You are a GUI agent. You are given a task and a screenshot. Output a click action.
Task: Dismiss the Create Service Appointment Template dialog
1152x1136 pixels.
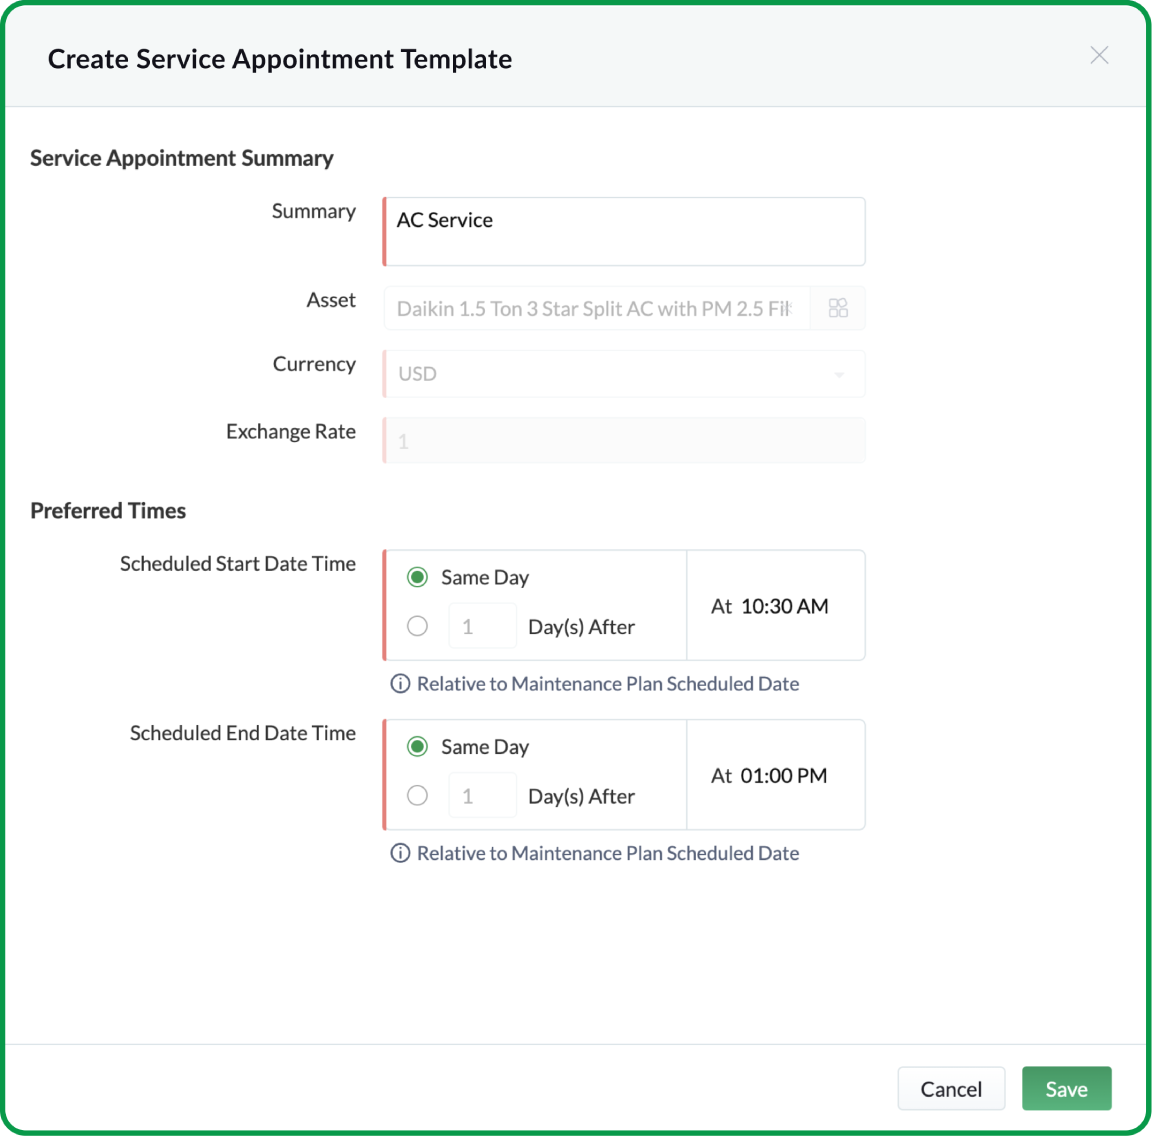tap(1099, 56)
